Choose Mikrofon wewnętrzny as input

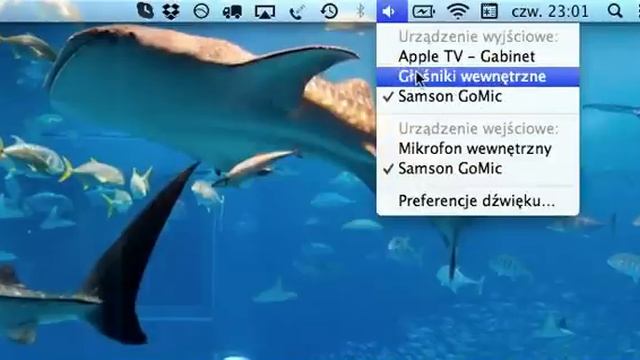(478, 149)
